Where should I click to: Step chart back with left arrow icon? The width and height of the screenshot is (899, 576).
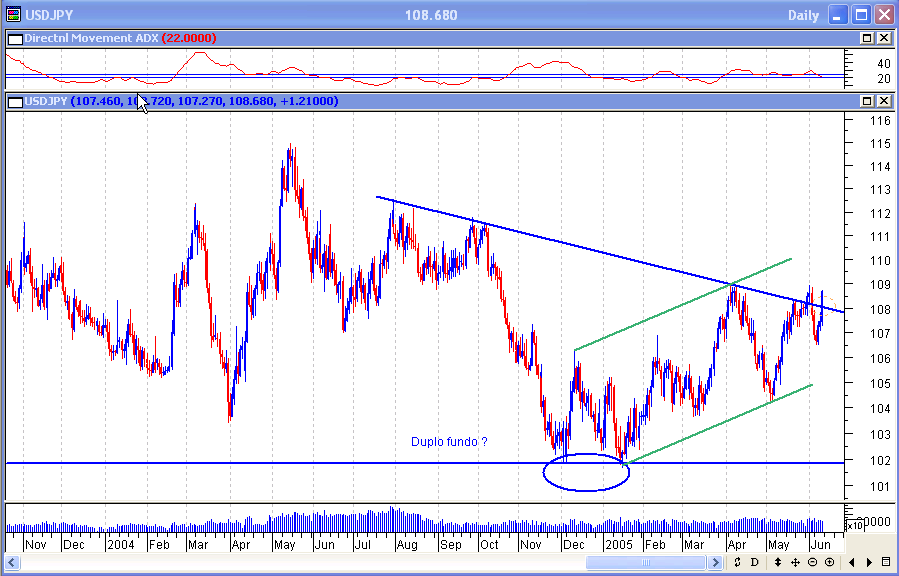click(853, 563)
